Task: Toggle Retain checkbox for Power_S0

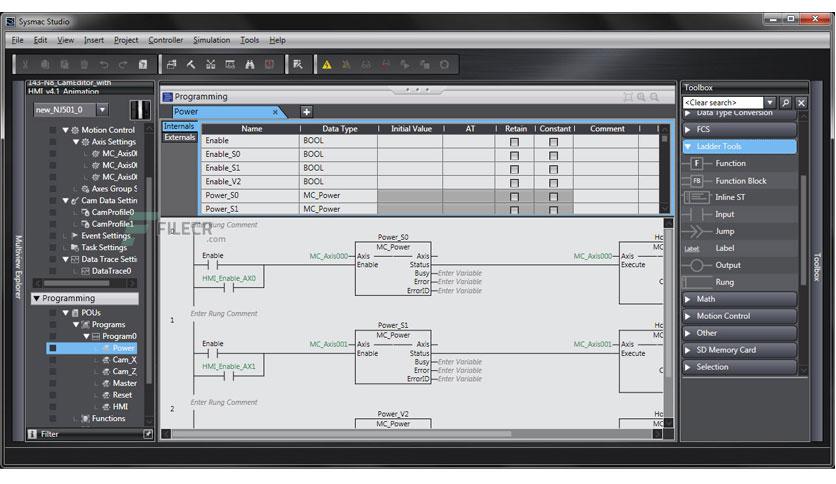Action: pyautogui.click(x=514, y=197)
